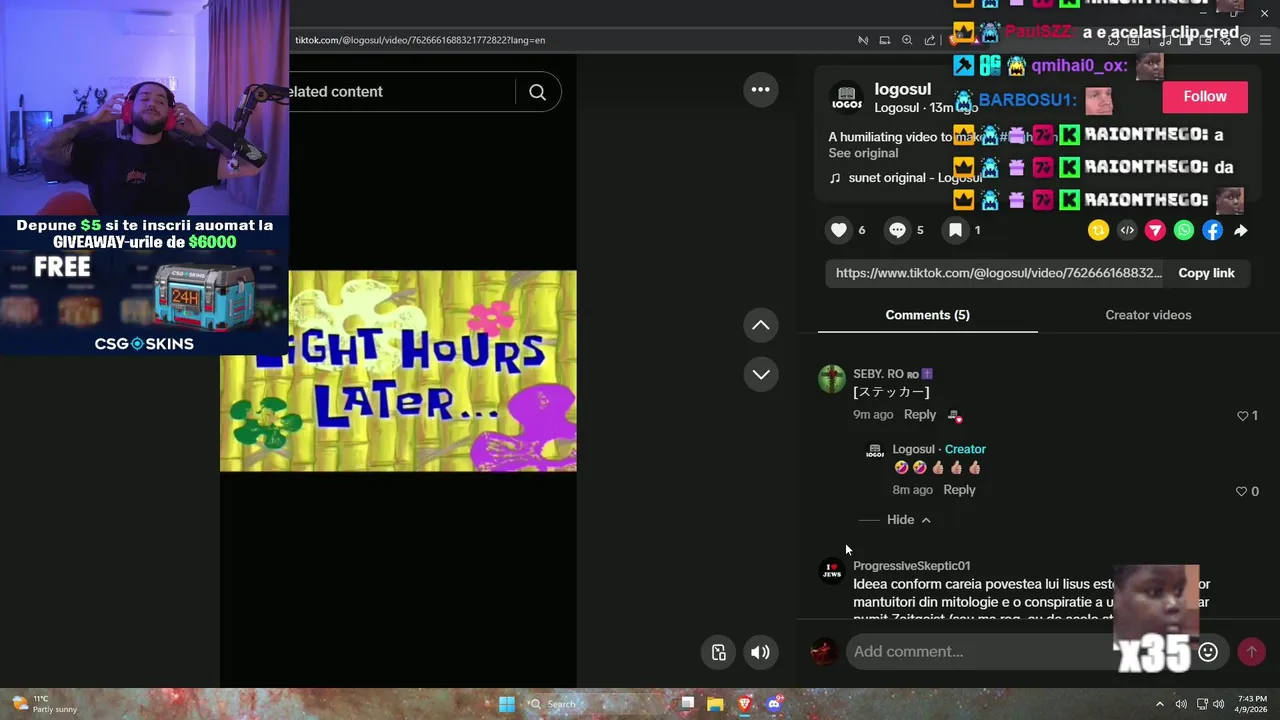This screenshot has height=720, width=1280.
Task: Share video via Facebook icon
Action: [1212, 230]
